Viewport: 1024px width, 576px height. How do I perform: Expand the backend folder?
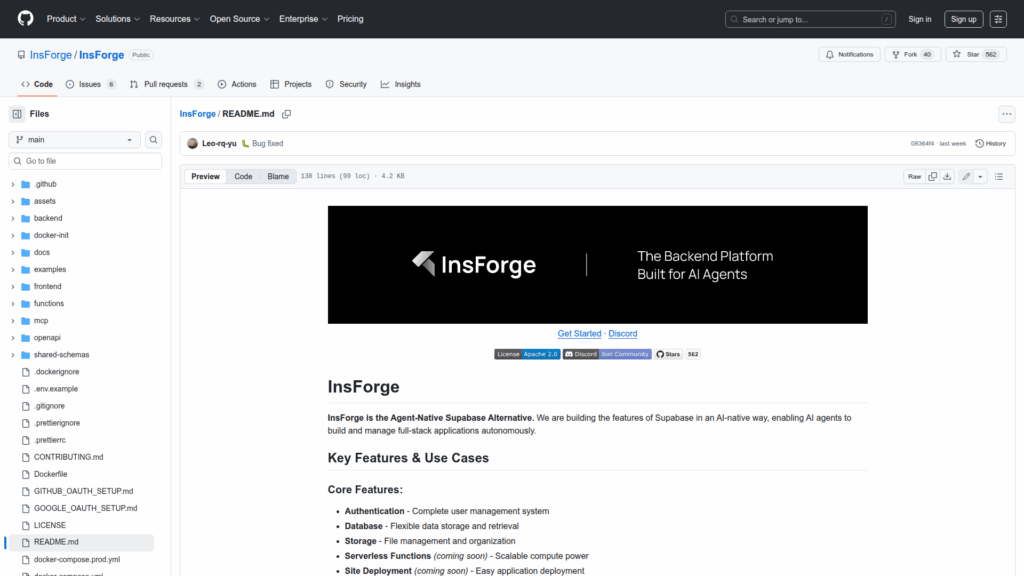coord(47,218)
